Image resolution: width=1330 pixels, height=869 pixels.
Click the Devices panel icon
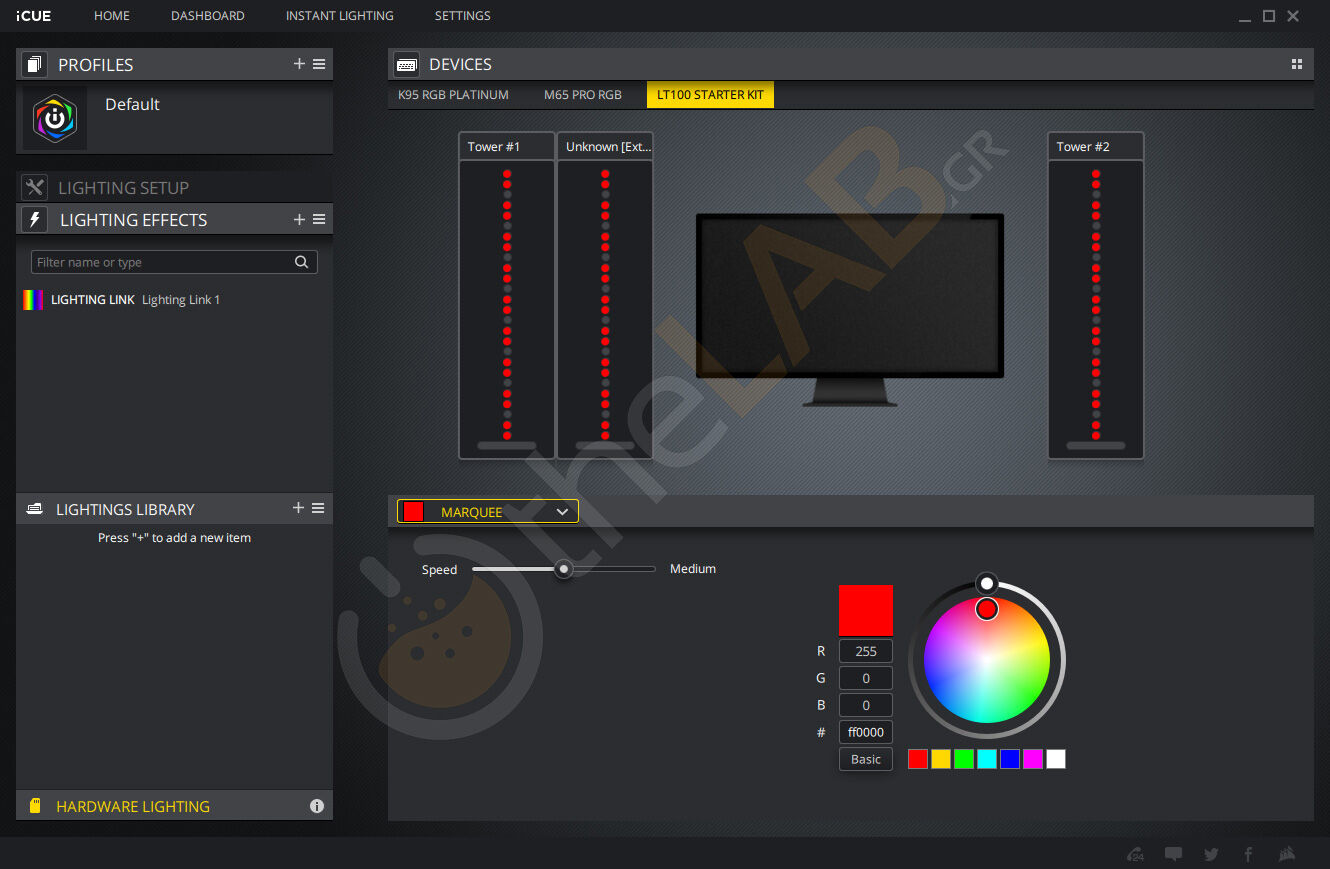(406, 63)
